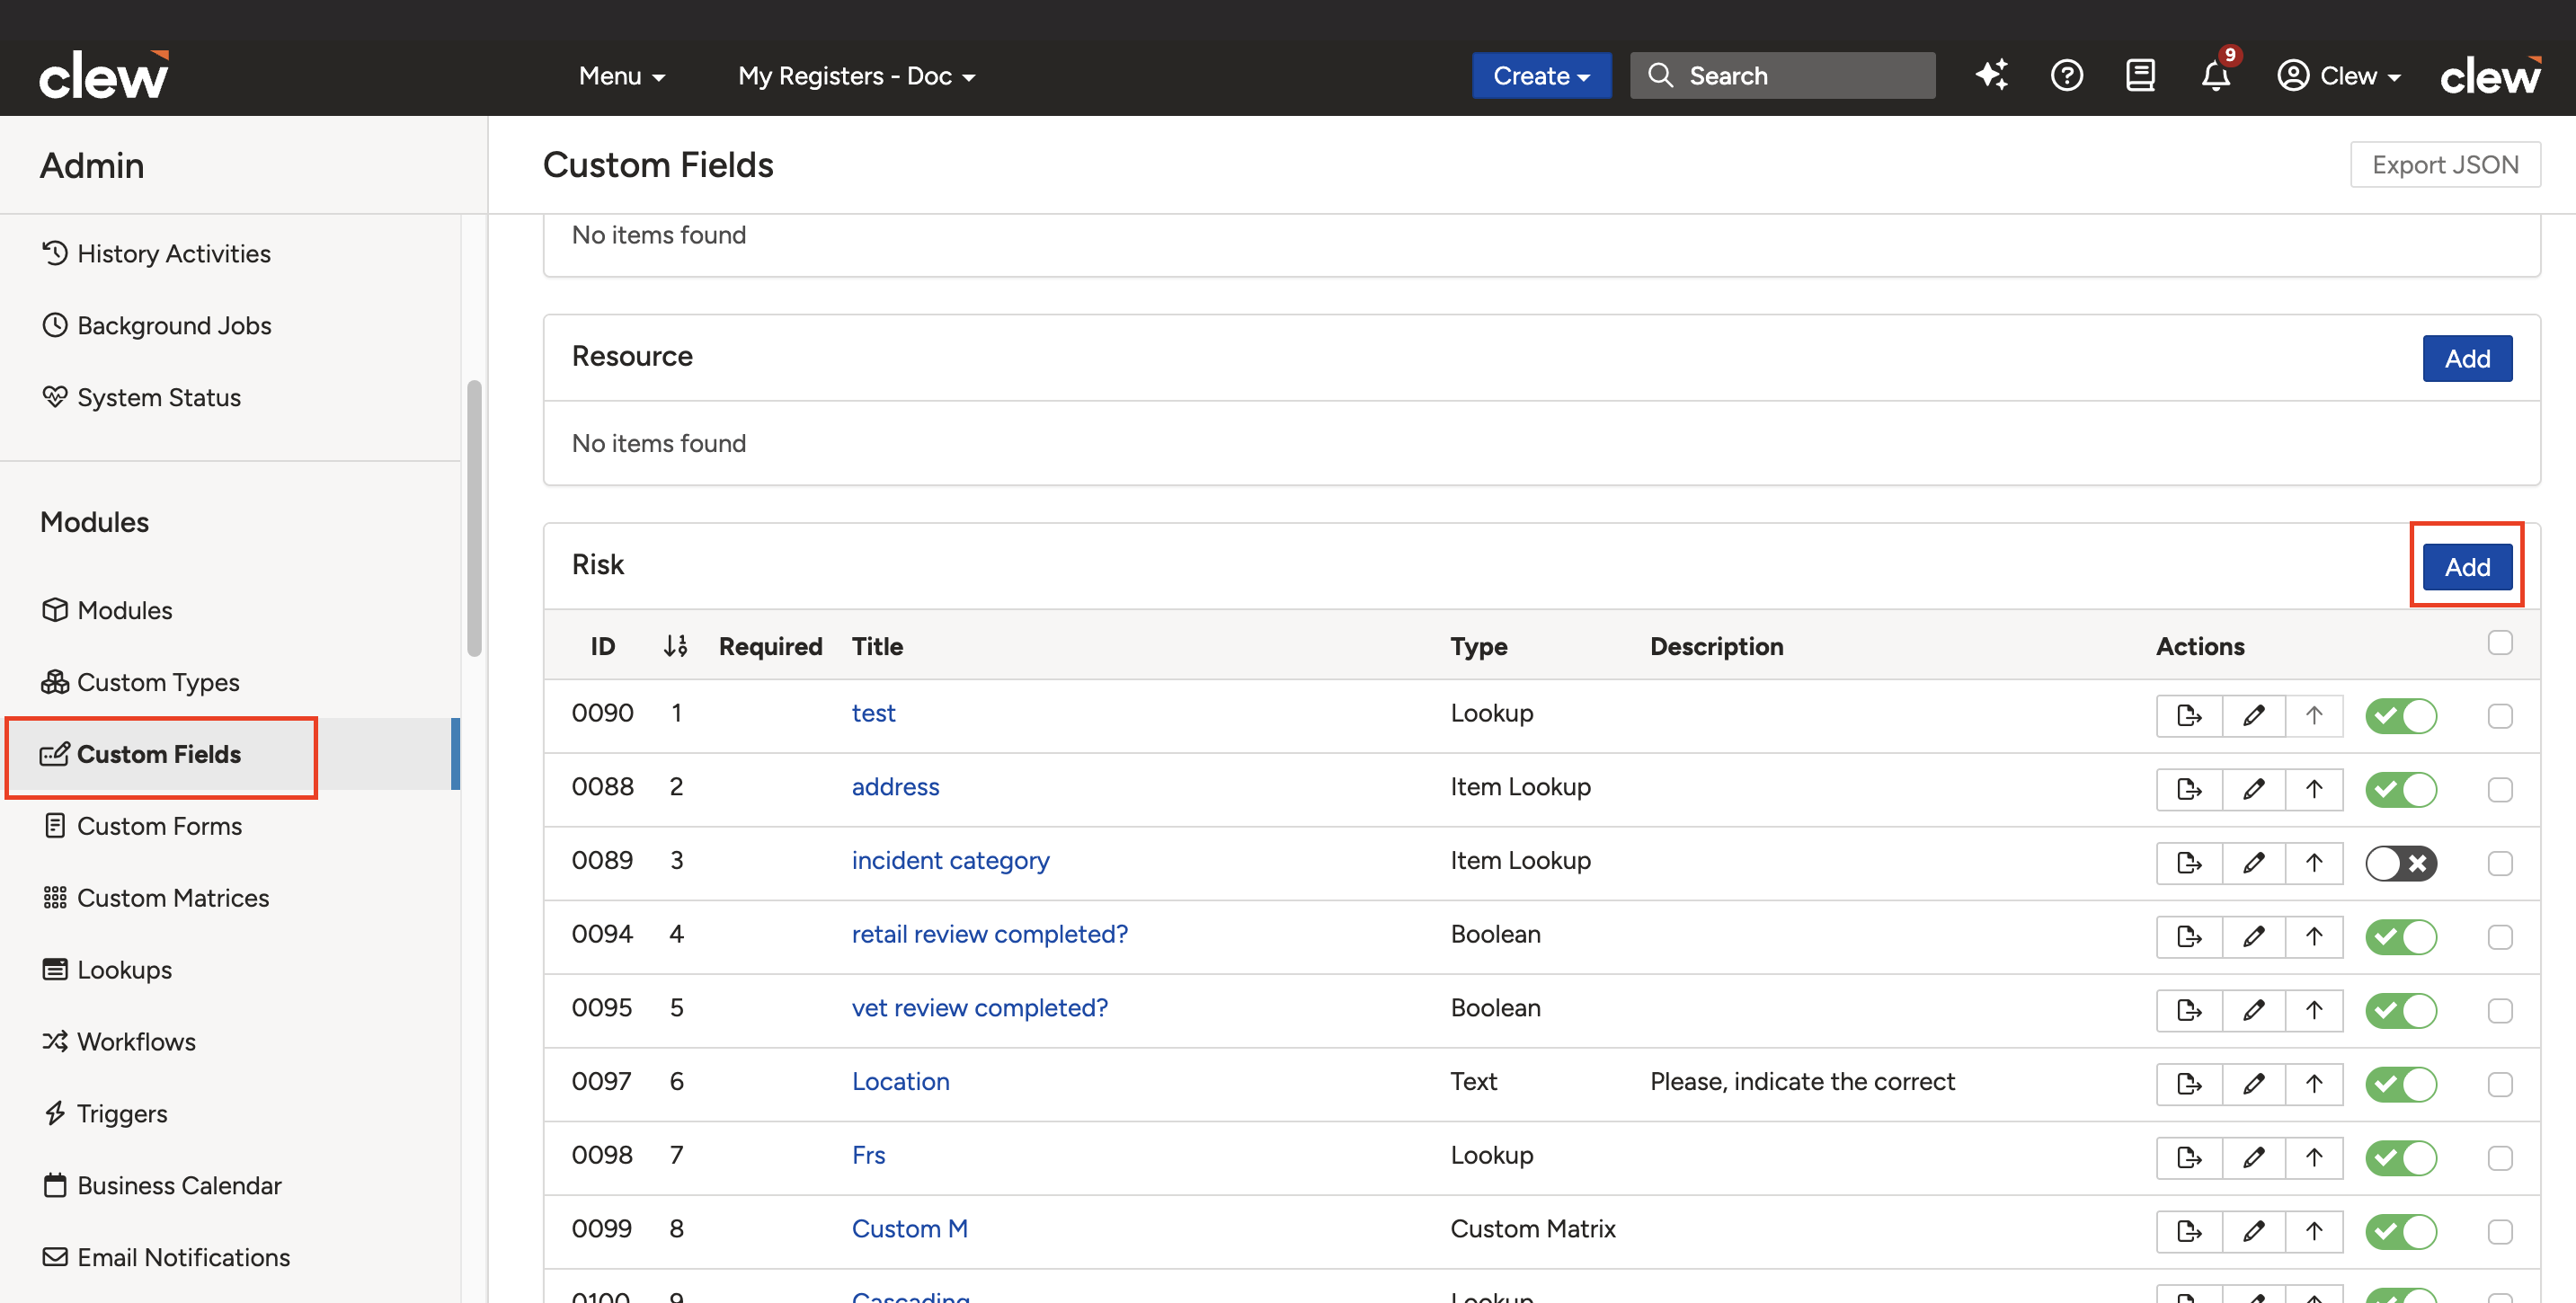Move Custom M field up
2576x1303 pixels.
pos(2314,1232)
